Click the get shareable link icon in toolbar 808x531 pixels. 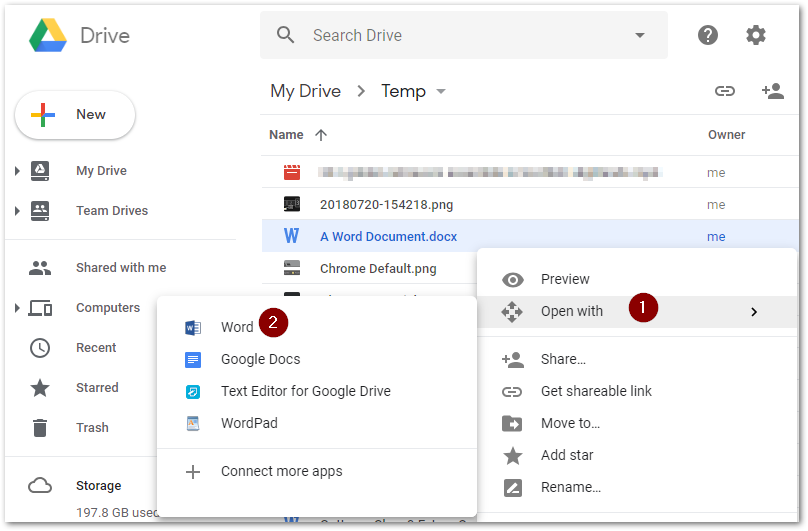pyautogui.click(x=725, y=91)
